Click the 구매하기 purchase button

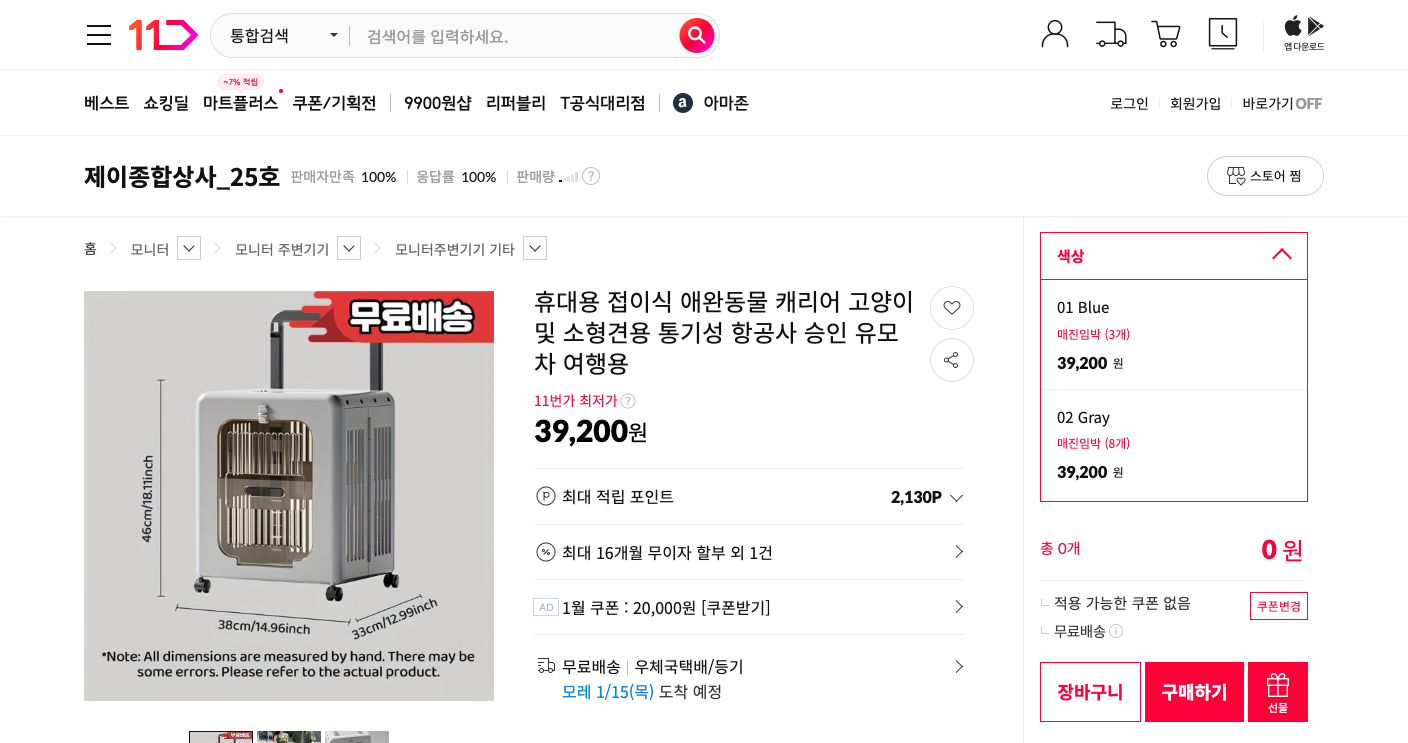(1194, 691)
